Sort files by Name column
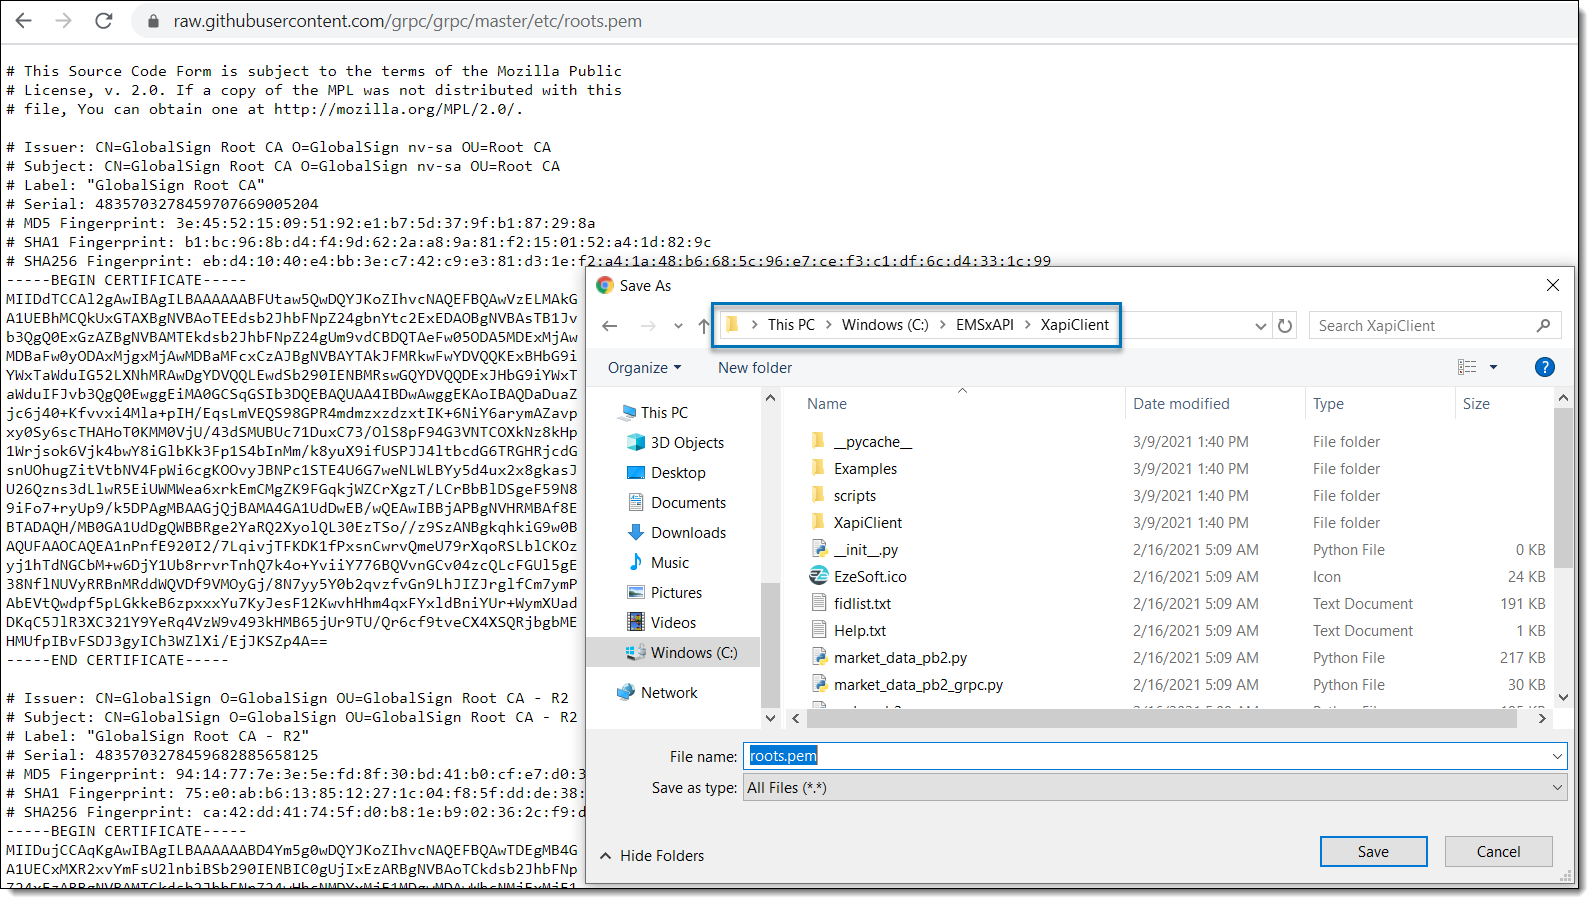 (827, 404)
